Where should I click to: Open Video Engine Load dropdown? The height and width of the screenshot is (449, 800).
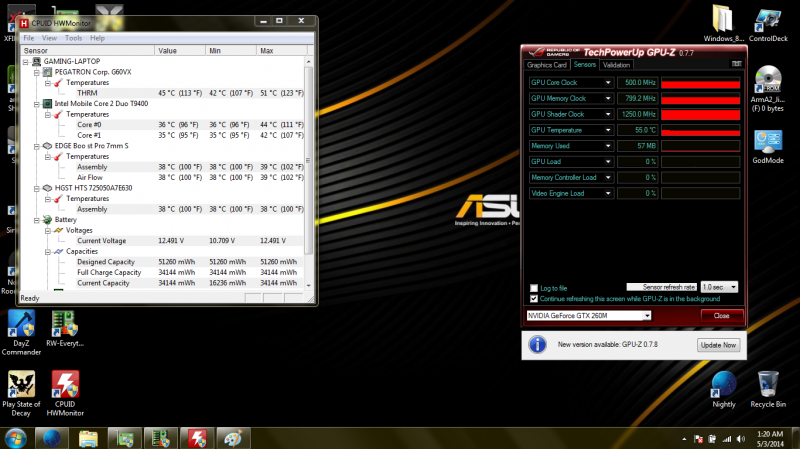click(x=608, y=193)
